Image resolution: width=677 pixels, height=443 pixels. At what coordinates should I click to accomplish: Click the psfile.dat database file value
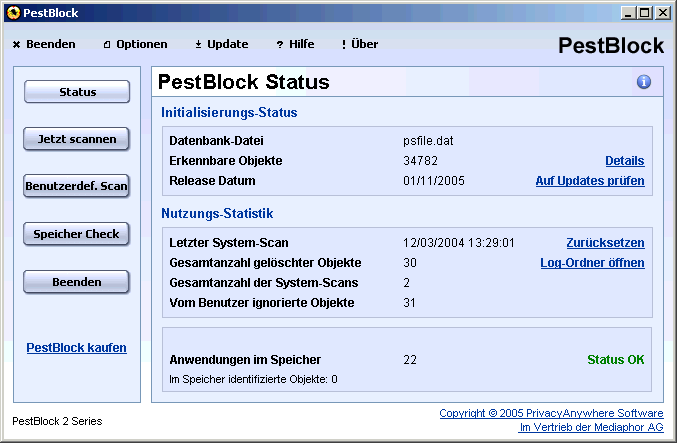428,141
